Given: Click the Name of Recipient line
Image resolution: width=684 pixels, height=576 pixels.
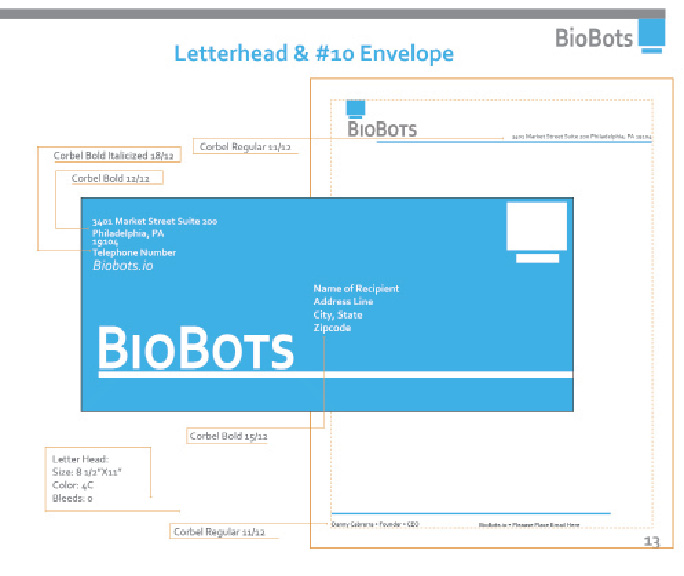Looking at the screenshot, I should pyautogui.click(x=356, y=288).
